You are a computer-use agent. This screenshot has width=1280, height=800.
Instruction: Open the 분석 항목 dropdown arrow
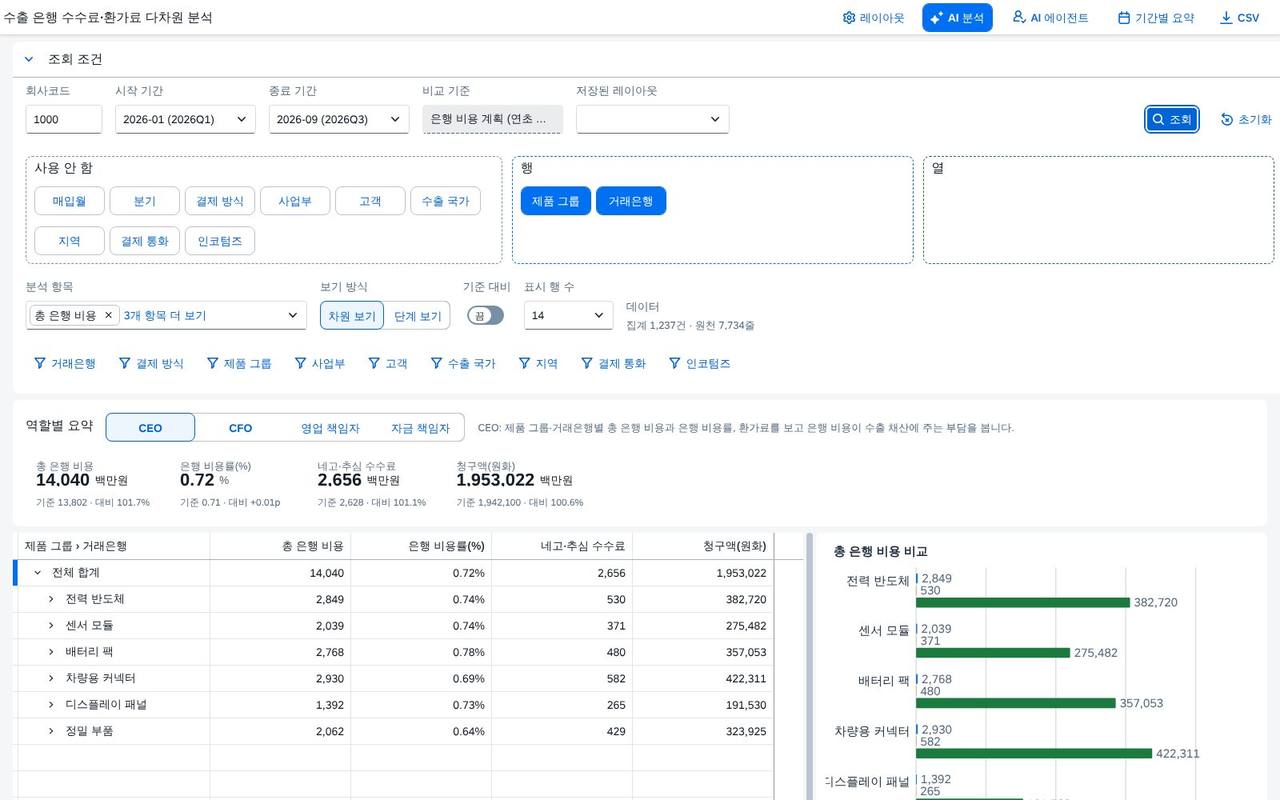click(293, 315)
